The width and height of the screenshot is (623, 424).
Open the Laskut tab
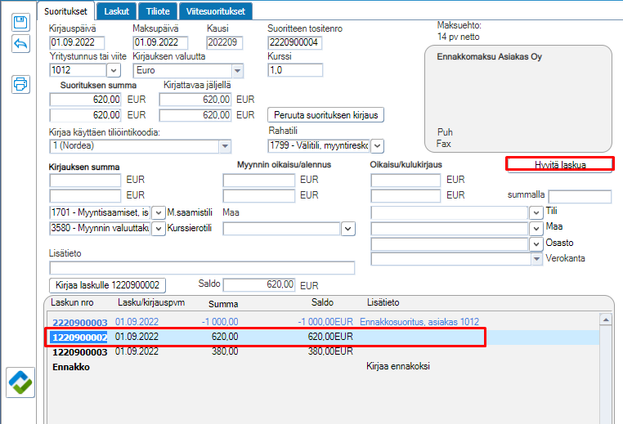pos(116,11)
